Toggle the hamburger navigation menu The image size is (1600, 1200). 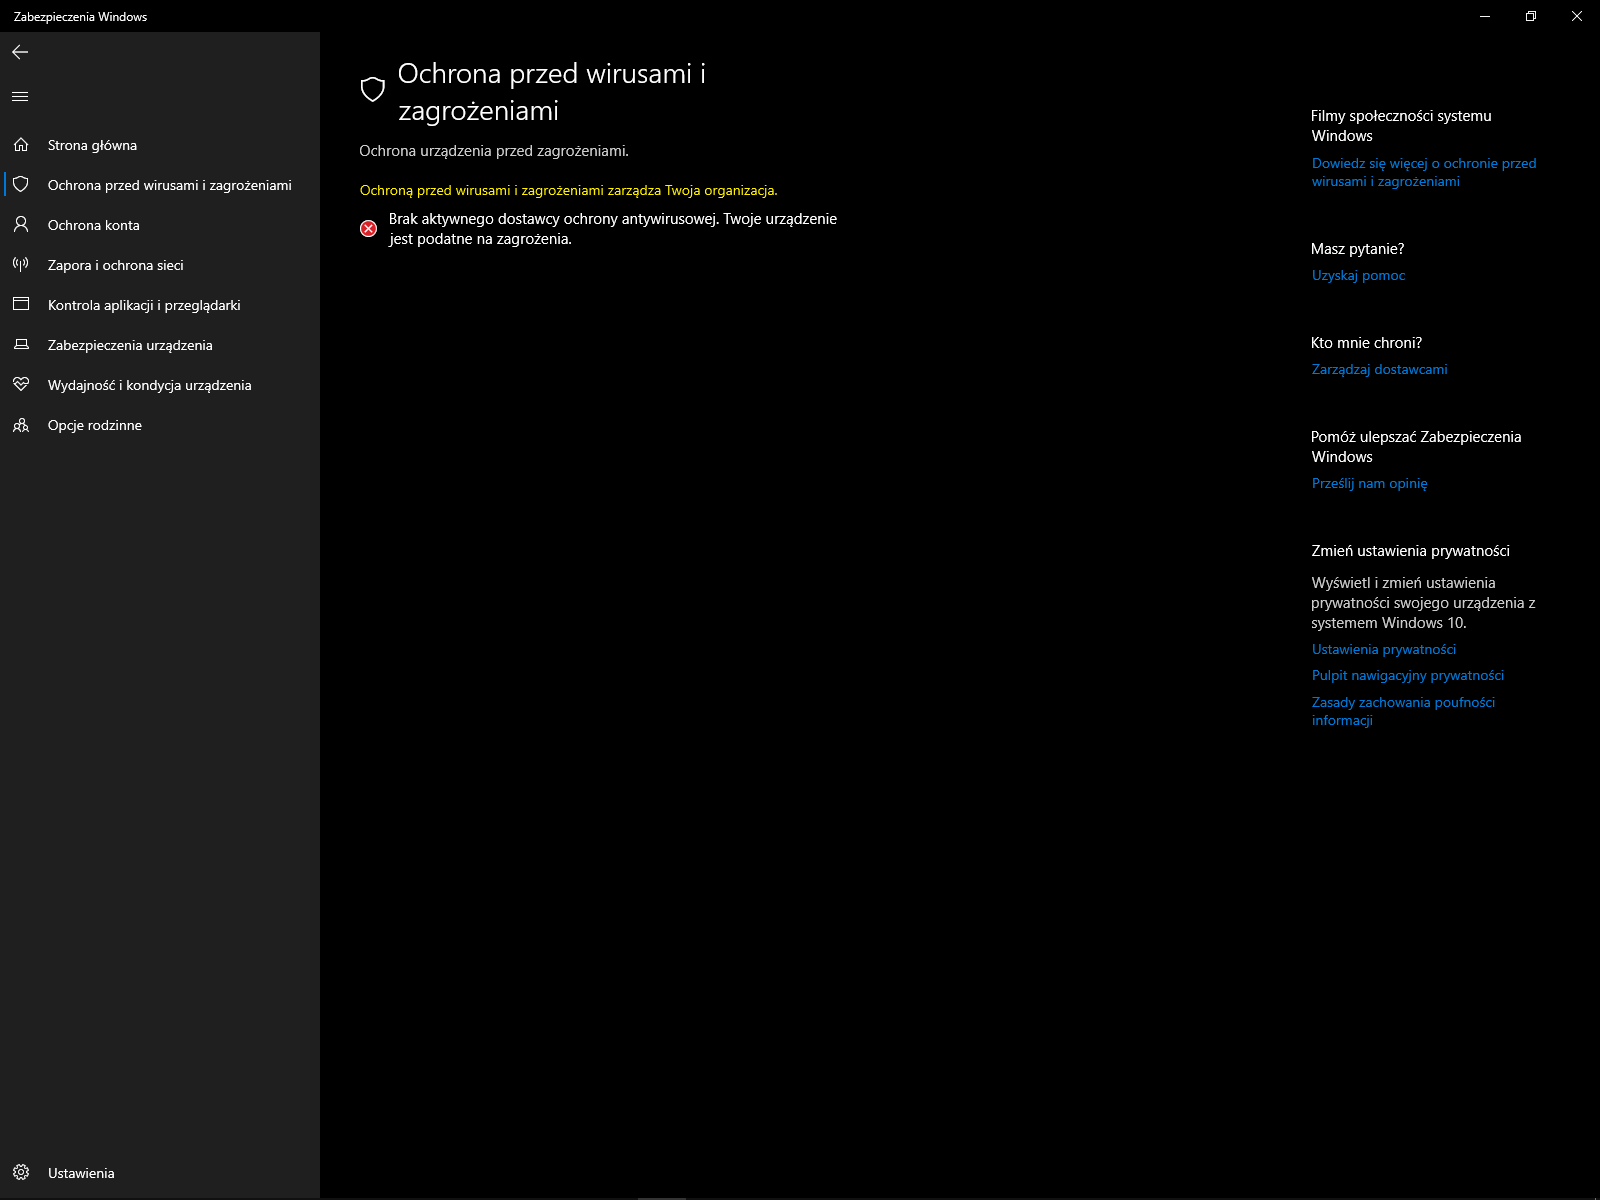point(20,97)
